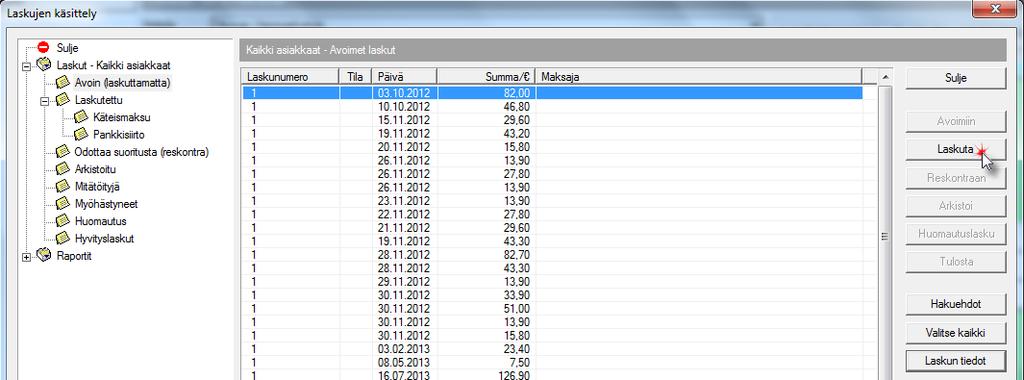
Task: Click the Tulosta button
Action: tap(955, 262)
